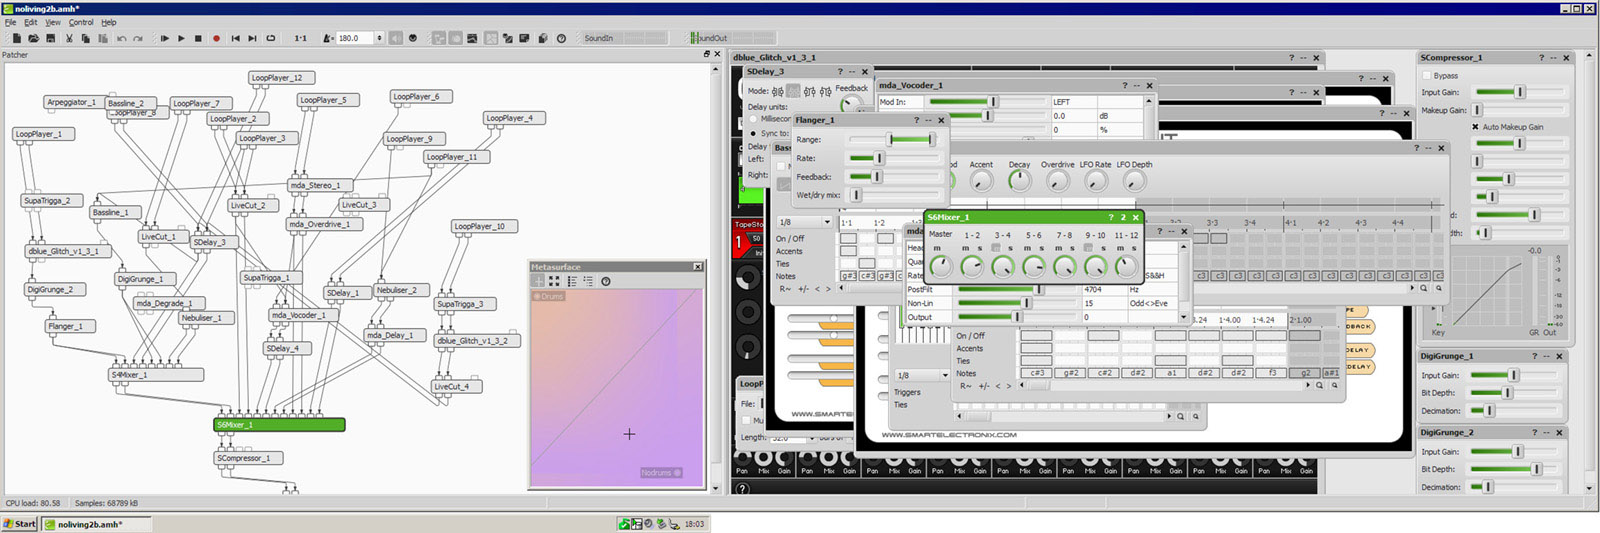Mute channels 3-4 in S6Mixer_1
This screenshot has width=1600, height=533.
point(996,248)
